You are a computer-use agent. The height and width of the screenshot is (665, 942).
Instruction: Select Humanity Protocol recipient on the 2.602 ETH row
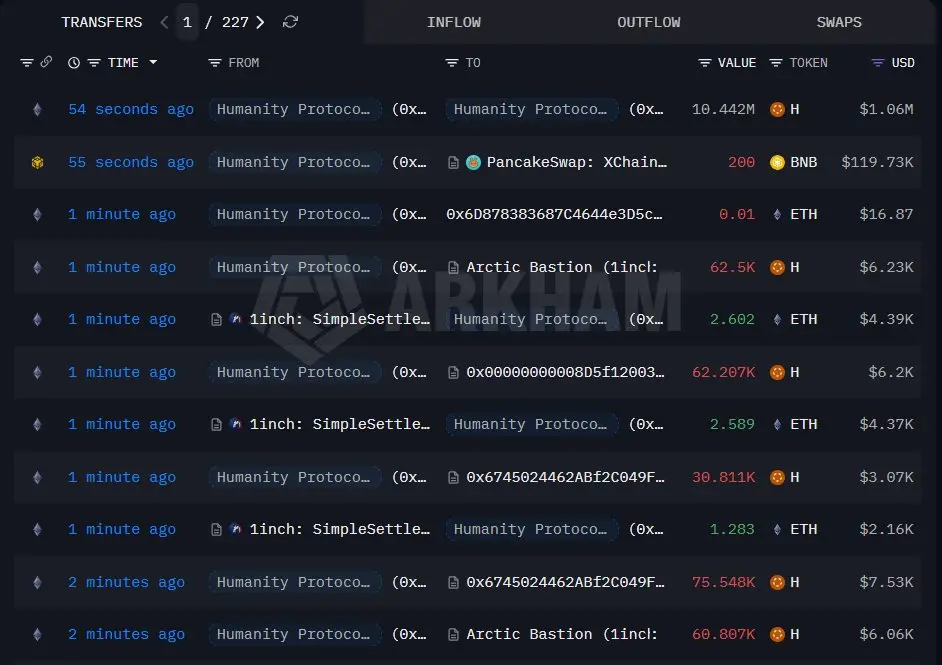[531, 320]
